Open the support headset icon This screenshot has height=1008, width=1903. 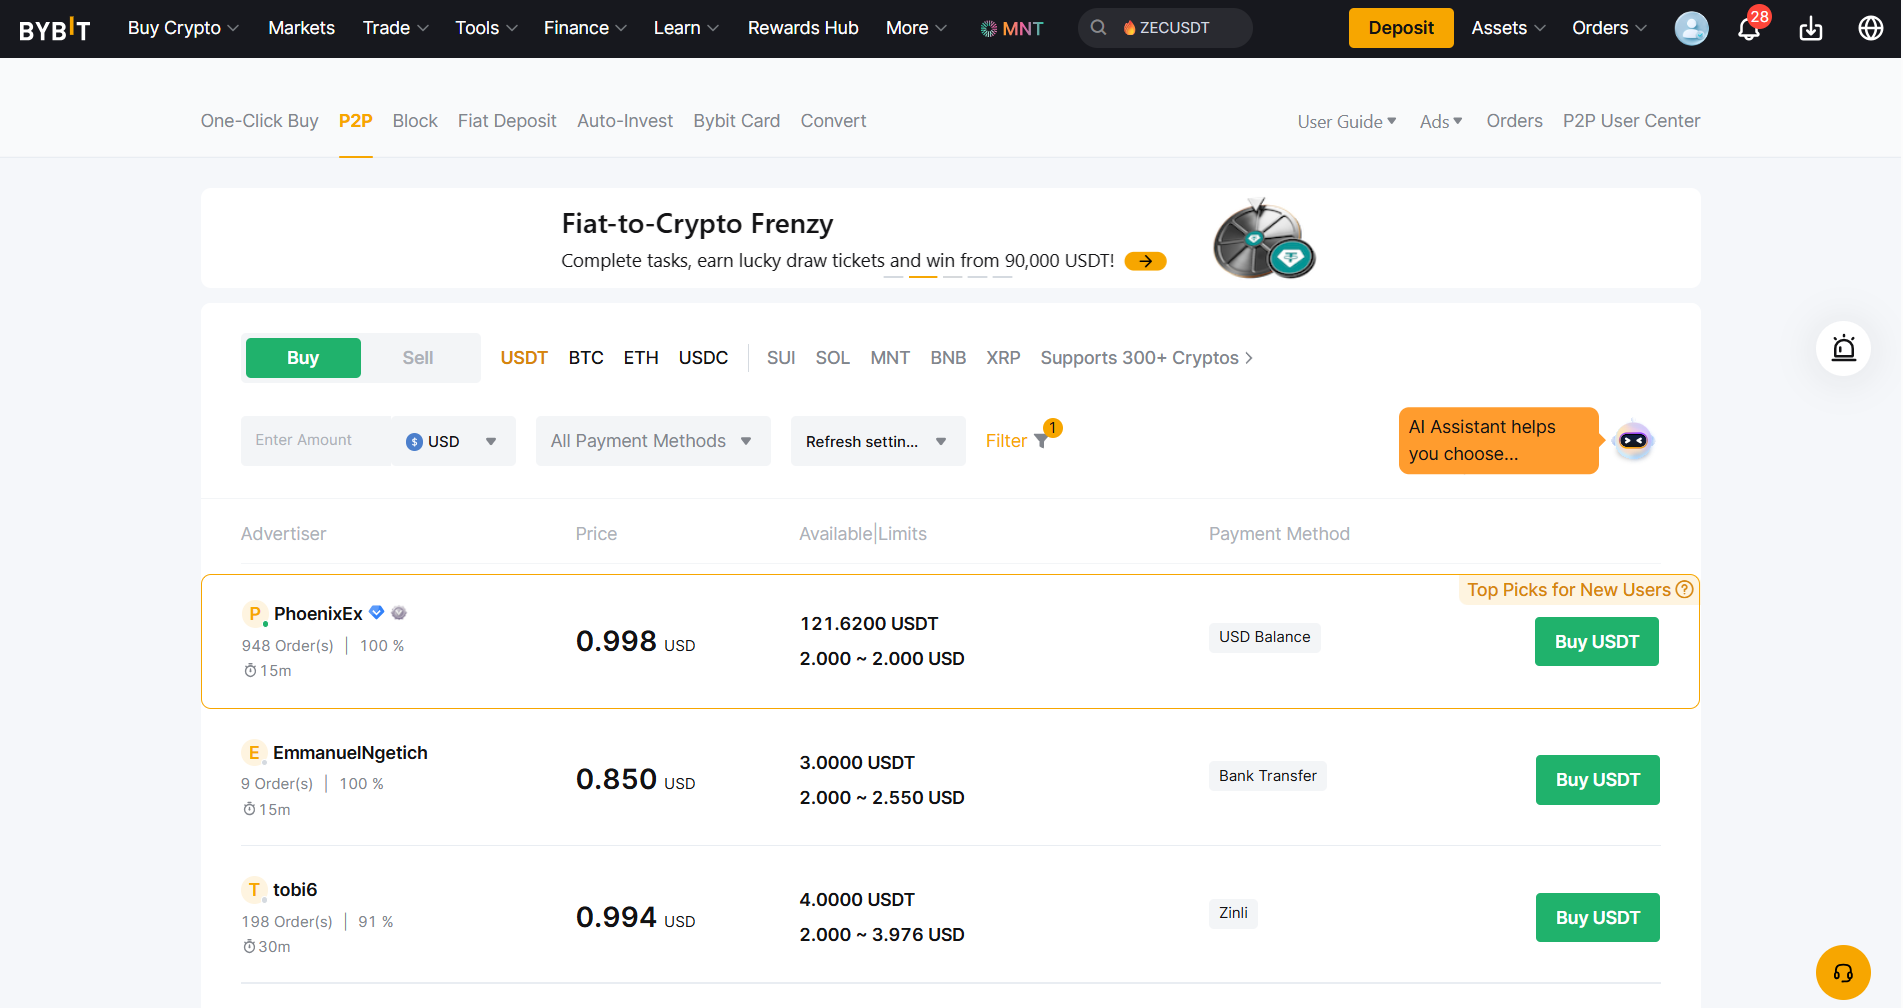[1843, 971]
